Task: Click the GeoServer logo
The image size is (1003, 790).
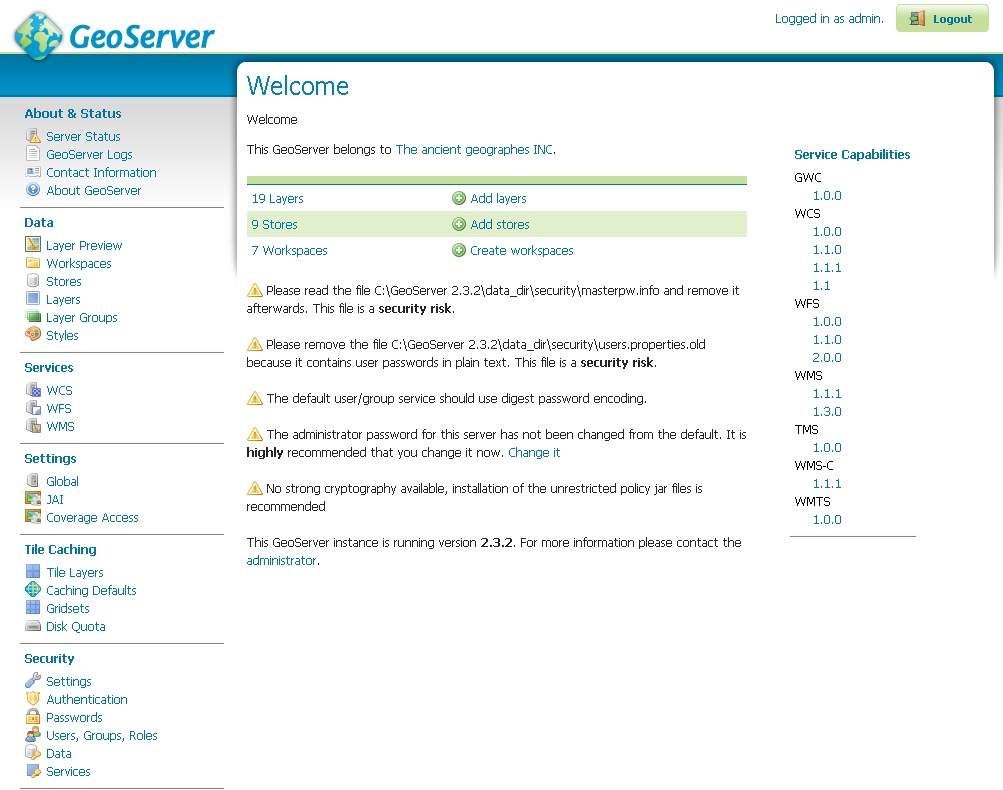Action: (x=114, y=36)
